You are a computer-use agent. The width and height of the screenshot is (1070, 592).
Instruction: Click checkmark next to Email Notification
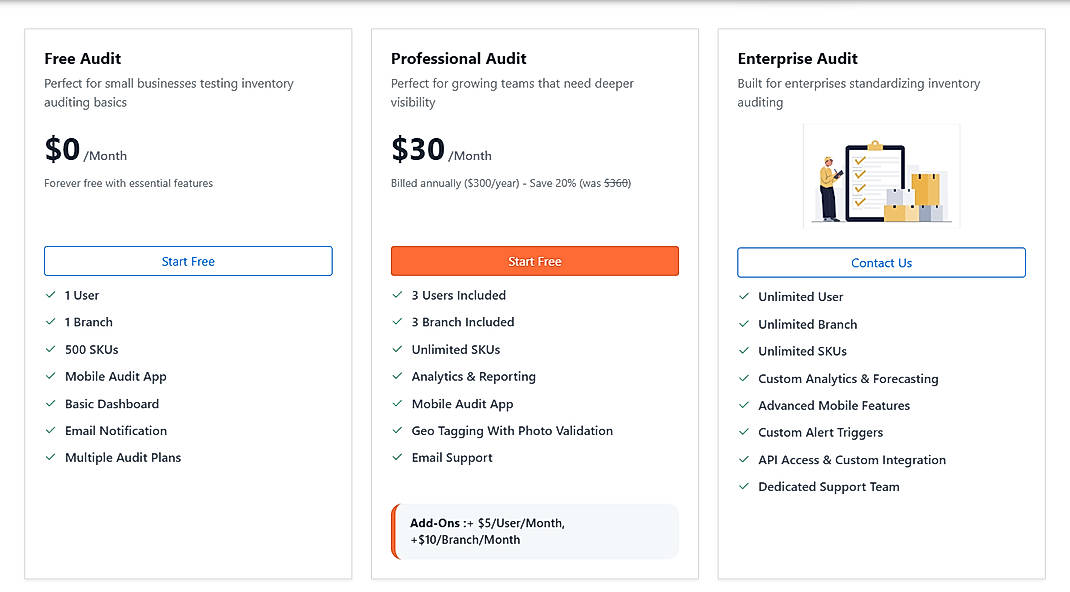[x=50, y=430]
